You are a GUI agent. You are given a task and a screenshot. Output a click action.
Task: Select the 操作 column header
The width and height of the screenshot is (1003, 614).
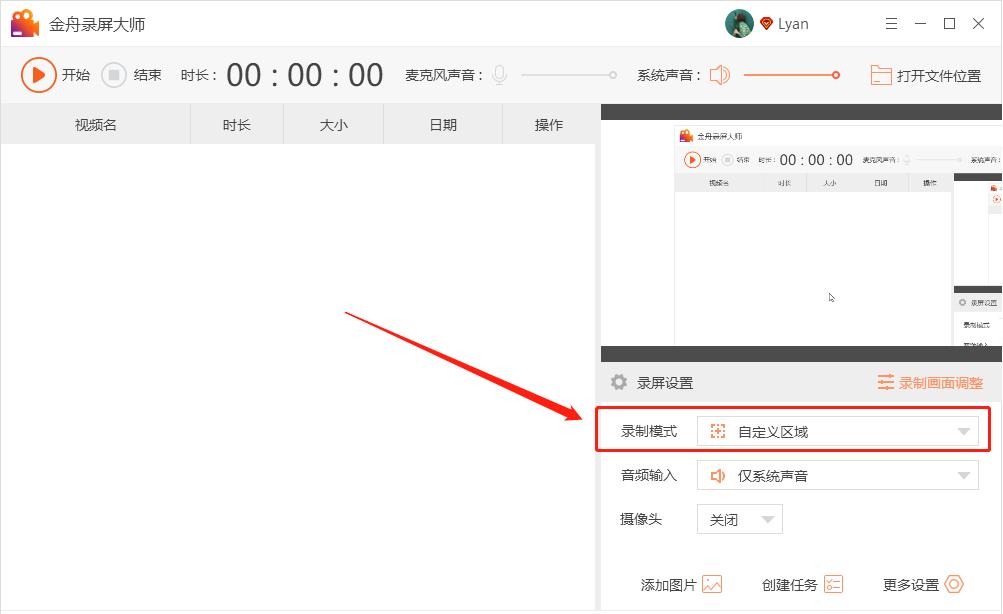click(548, 123)
